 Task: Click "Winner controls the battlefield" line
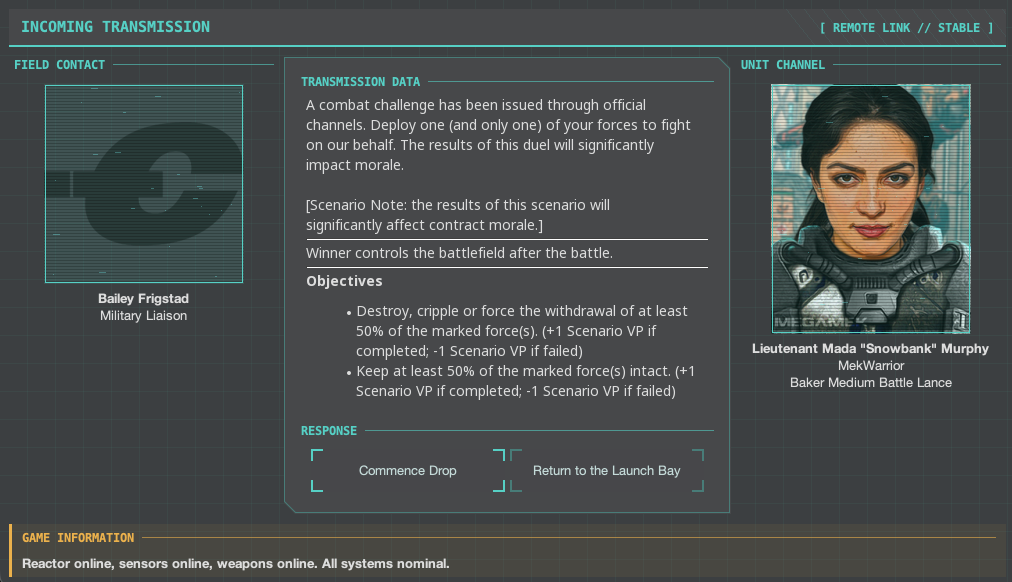tap(460, 253)
